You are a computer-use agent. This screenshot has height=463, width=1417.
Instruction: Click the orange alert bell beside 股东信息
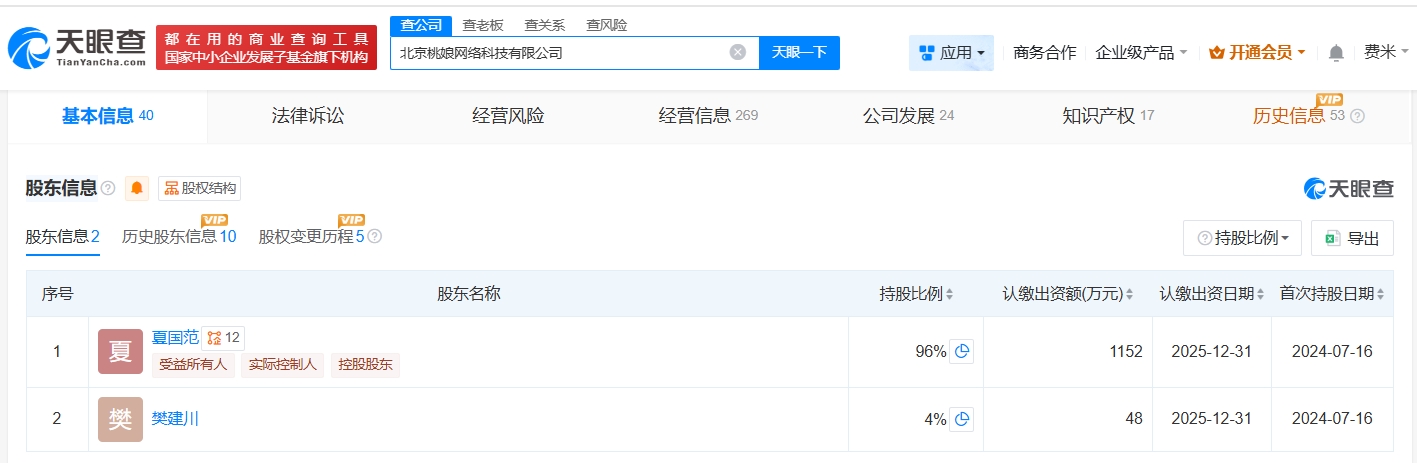click(137, 188)
